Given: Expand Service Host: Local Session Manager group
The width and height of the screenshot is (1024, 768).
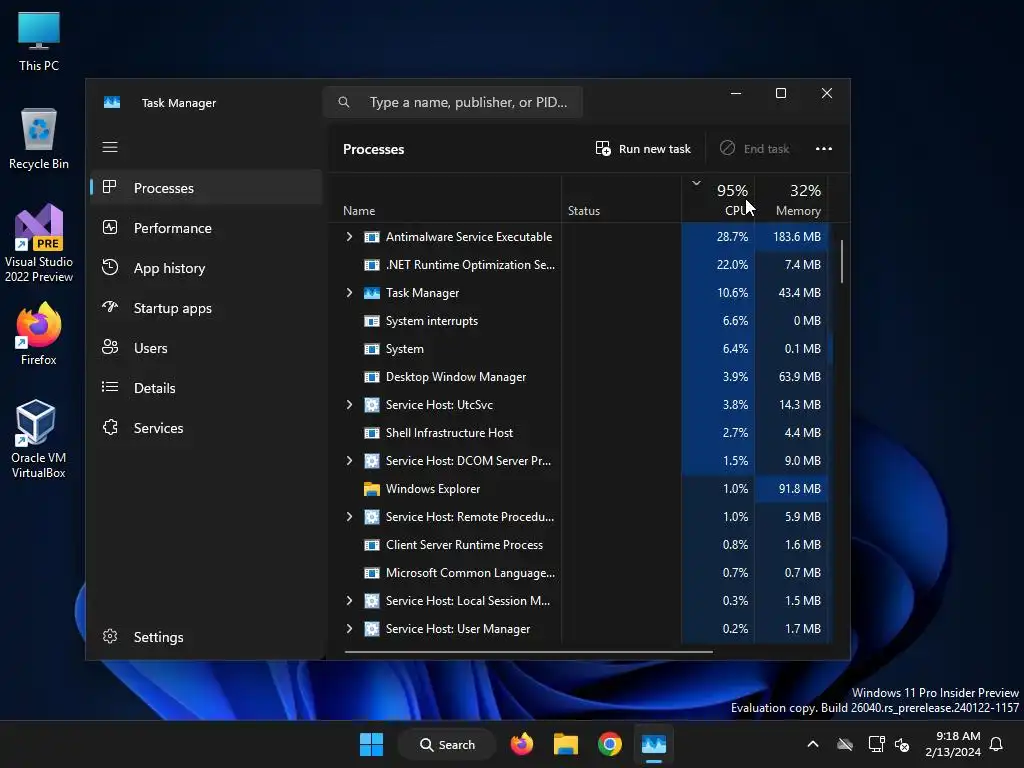Looking at the screenshot, I should click(349, 601).
